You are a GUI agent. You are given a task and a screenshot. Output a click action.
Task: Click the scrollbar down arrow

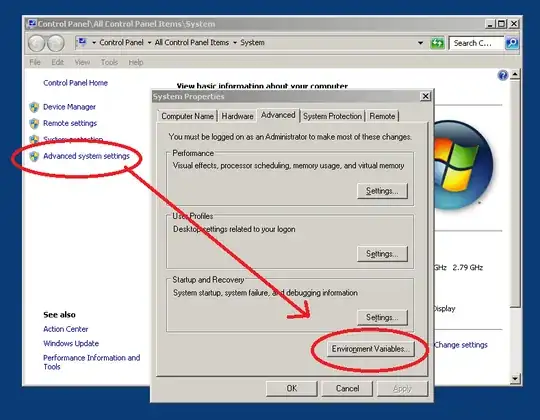tap(515, 379)
